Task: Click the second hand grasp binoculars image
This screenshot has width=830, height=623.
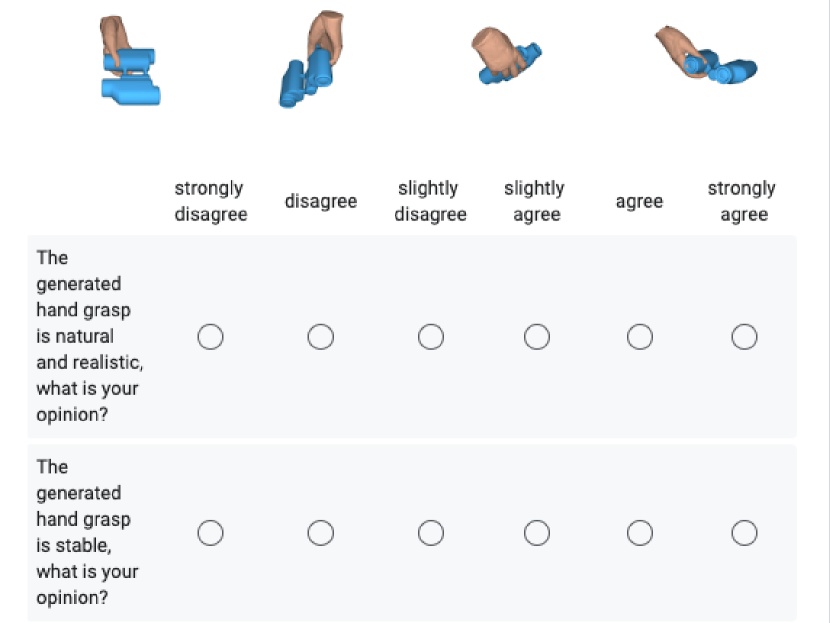Action: tap(312, 59)
